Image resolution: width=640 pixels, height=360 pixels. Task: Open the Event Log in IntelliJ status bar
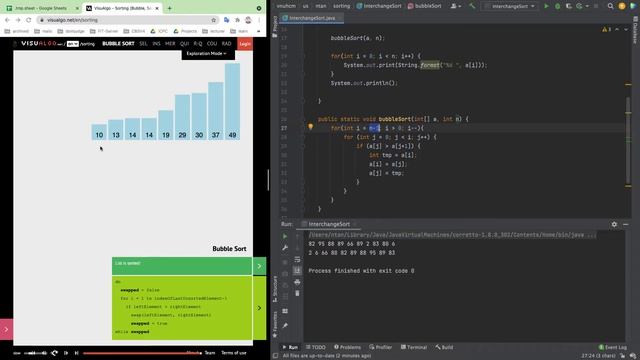point(612,347)
